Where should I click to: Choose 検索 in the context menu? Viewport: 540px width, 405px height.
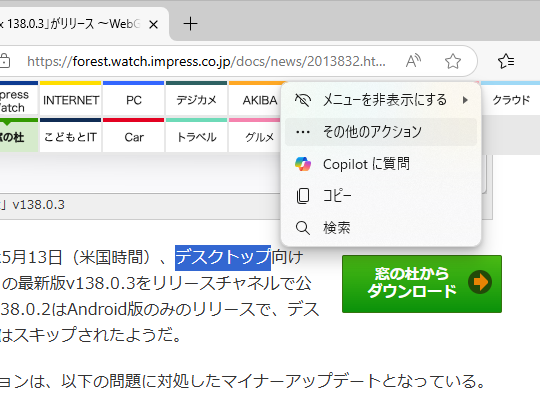(381, 228)
